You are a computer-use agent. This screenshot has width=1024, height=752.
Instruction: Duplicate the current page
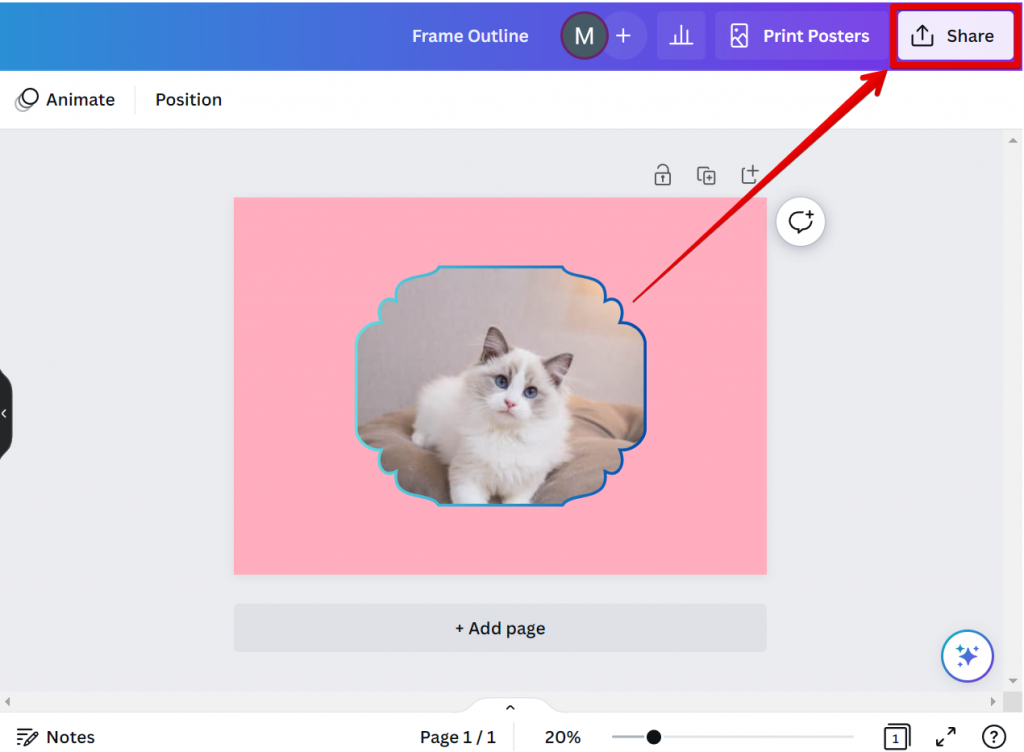point(706,175)
